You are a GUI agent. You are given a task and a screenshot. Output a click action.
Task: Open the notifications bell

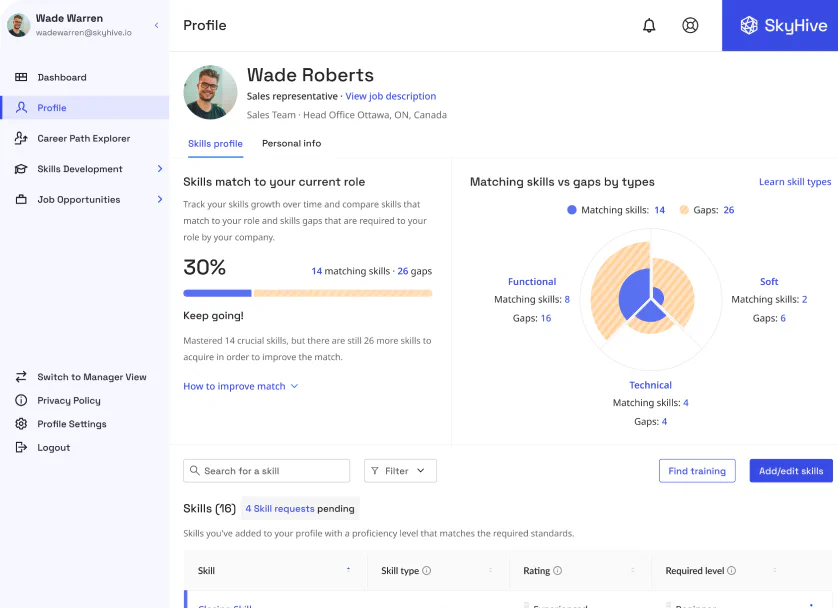[x=649, y=25]
